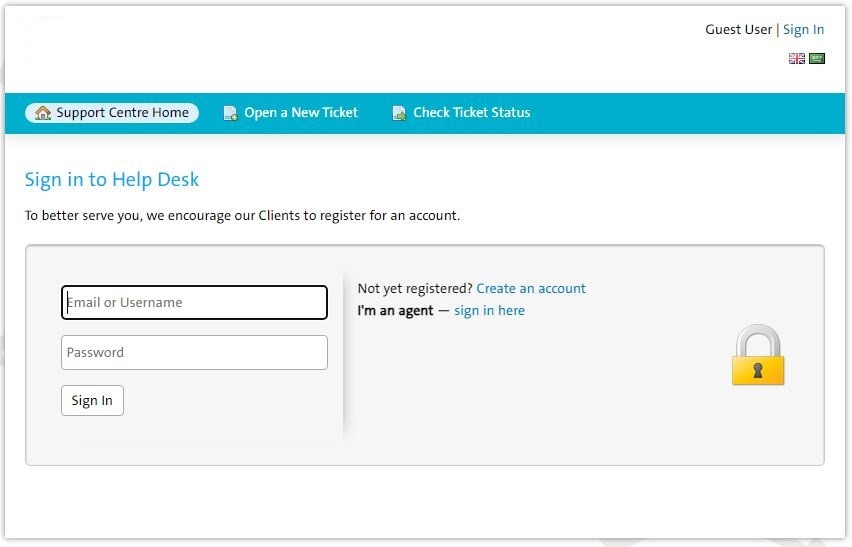The image size is (852, 547).
Task: Follow the Create an account link
Action: (x=531, y=288)
